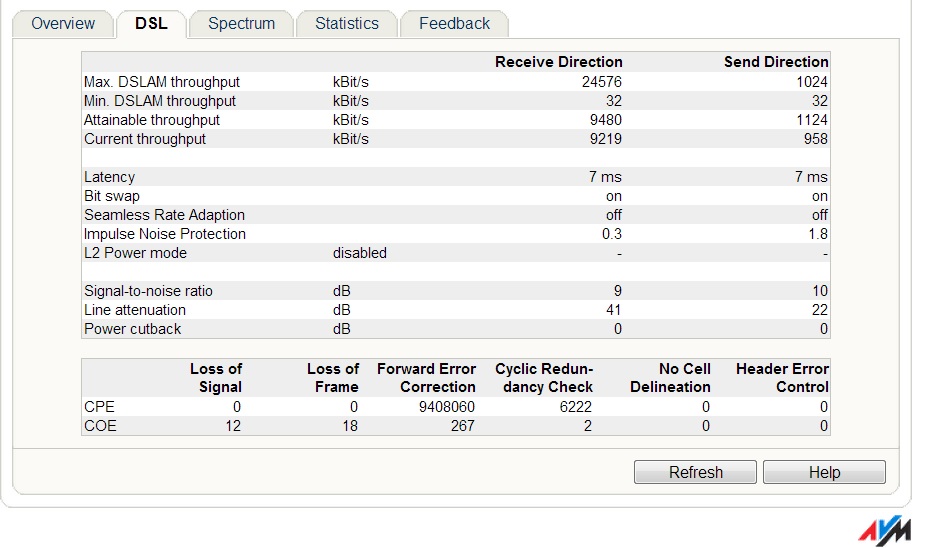Select COE loss of frame value 18
Screen dimensions: 934x548
pyautogui.click(x=350, y=426)
